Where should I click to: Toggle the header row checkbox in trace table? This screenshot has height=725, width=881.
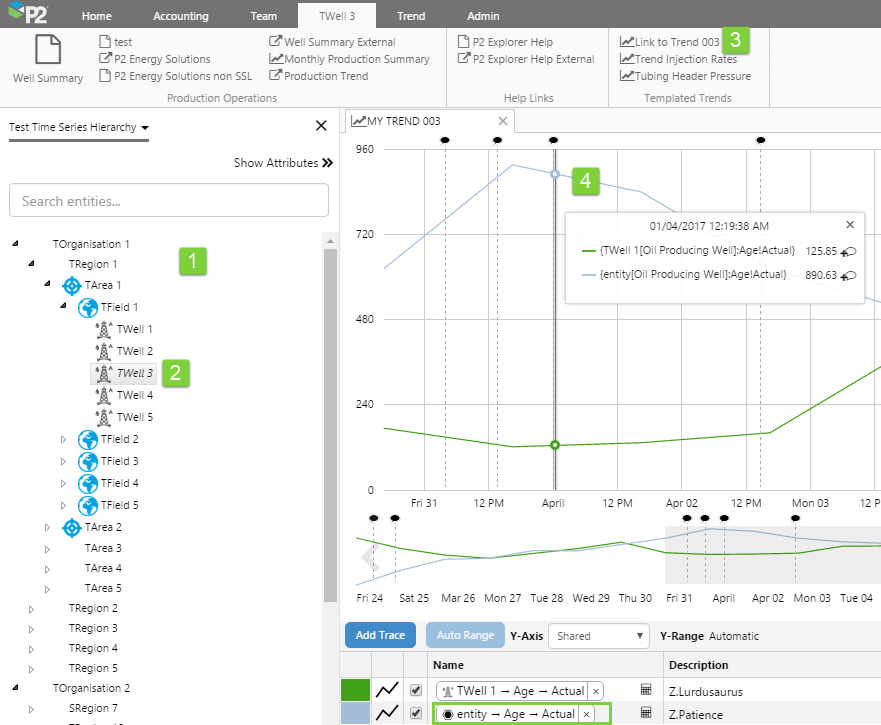(x=416, y=664)
